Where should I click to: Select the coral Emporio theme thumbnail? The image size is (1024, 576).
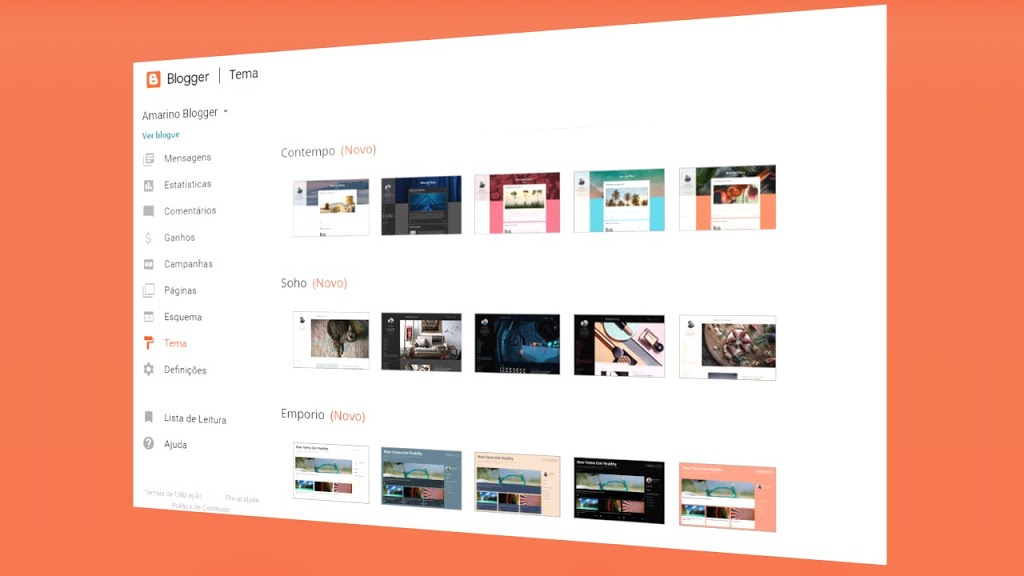tap(728, 498)
